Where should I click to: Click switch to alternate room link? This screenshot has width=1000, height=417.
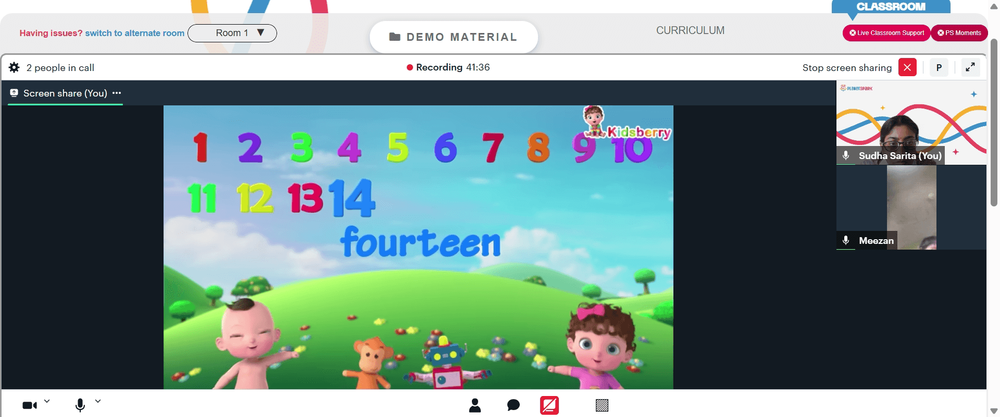[135, 33]
